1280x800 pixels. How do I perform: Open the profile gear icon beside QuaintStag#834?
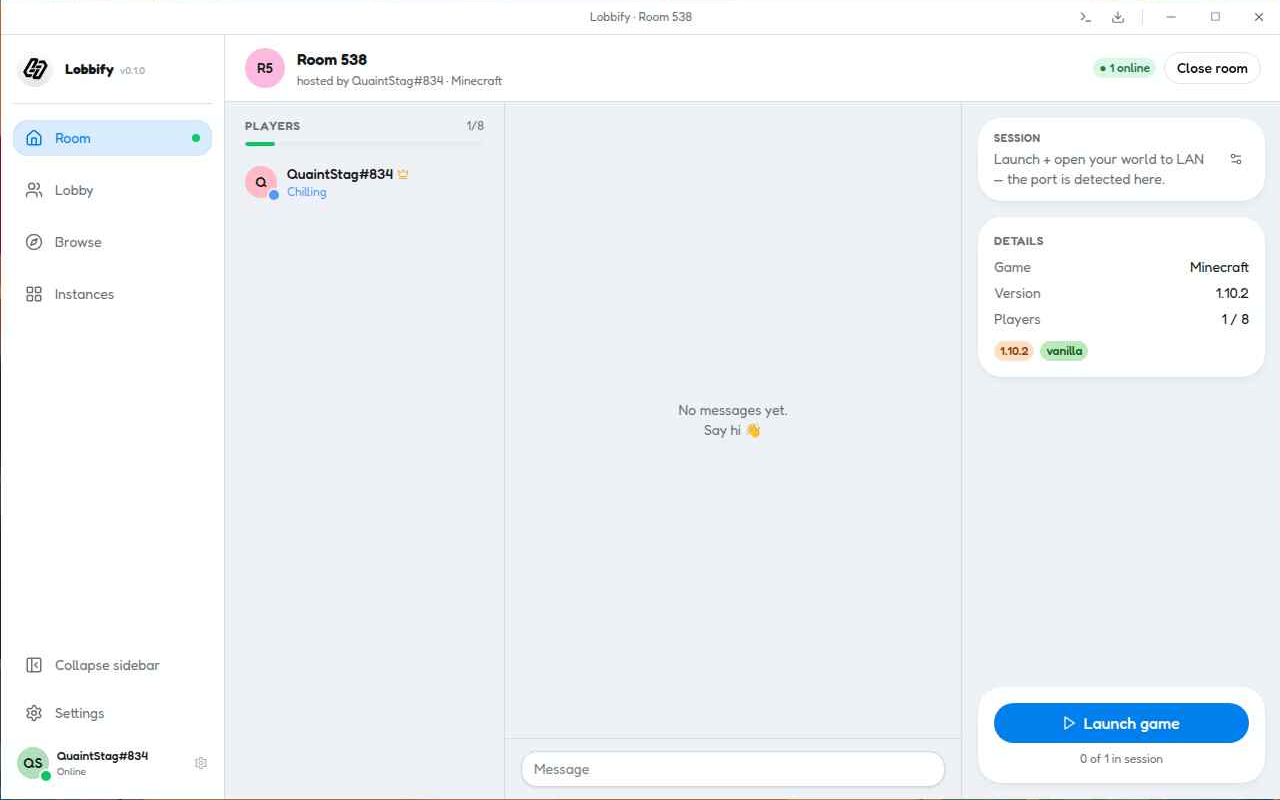click(x=201, y=763)
